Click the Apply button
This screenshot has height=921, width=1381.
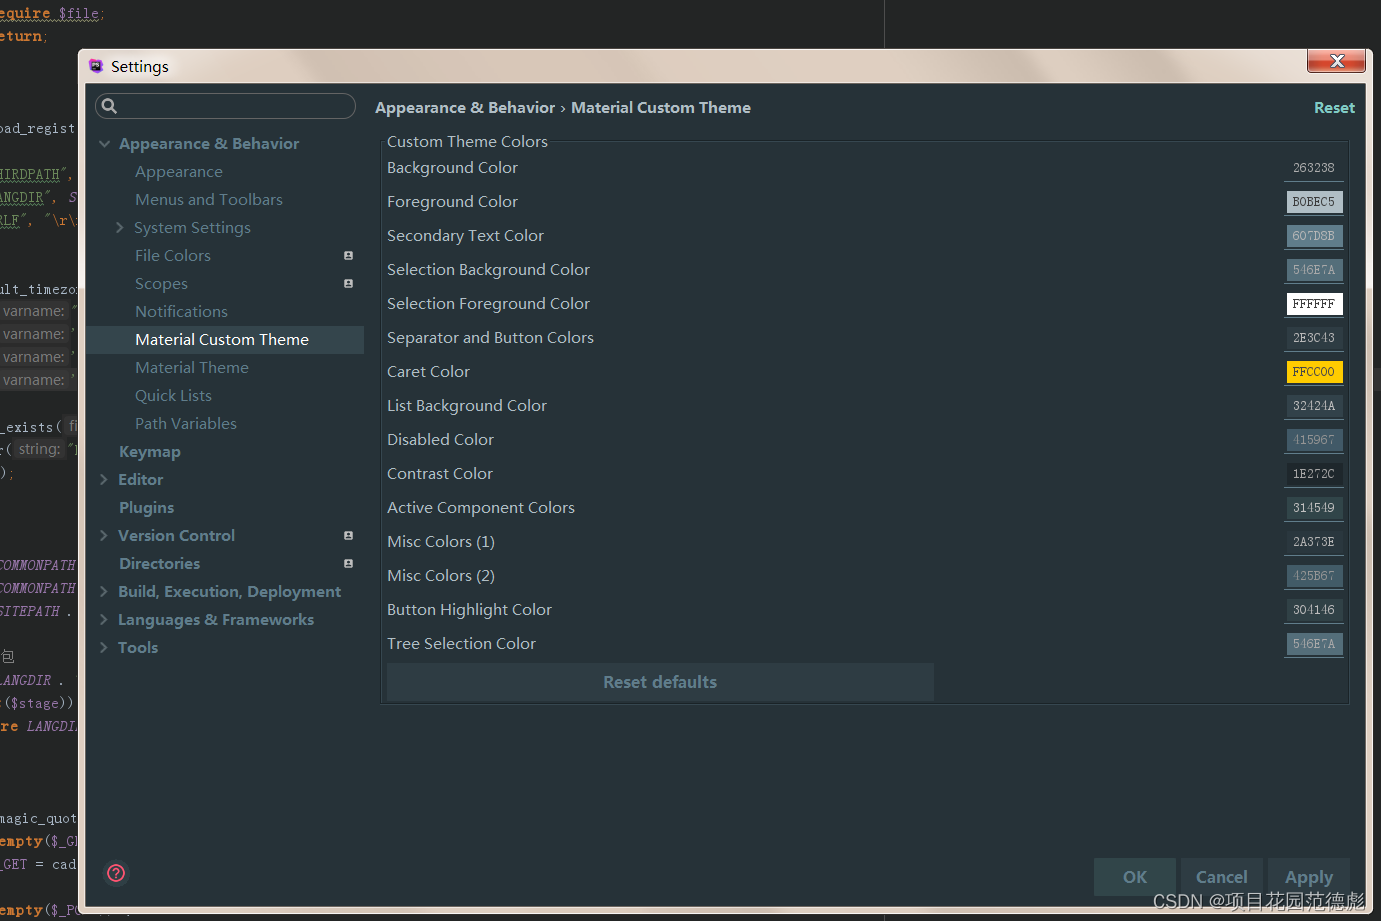(x=1309, y=877)
